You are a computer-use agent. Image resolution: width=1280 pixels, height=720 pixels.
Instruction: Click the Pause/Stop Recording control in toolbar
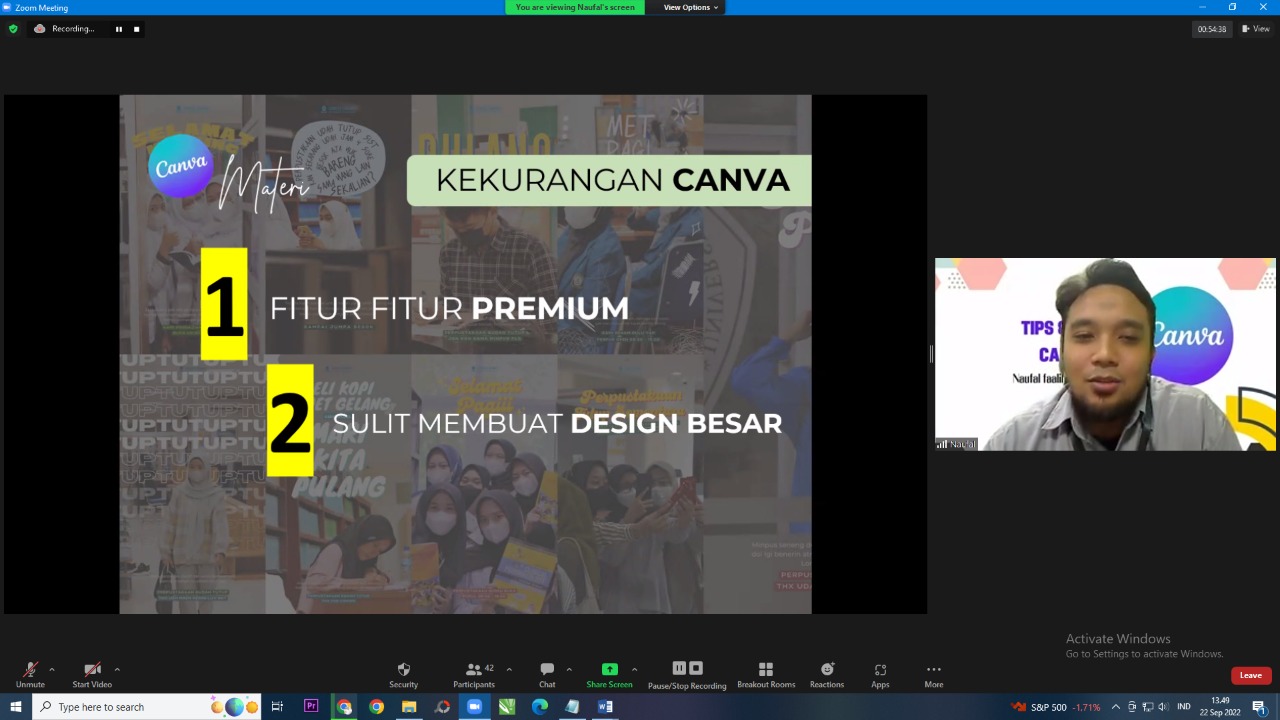pos(687,675)
